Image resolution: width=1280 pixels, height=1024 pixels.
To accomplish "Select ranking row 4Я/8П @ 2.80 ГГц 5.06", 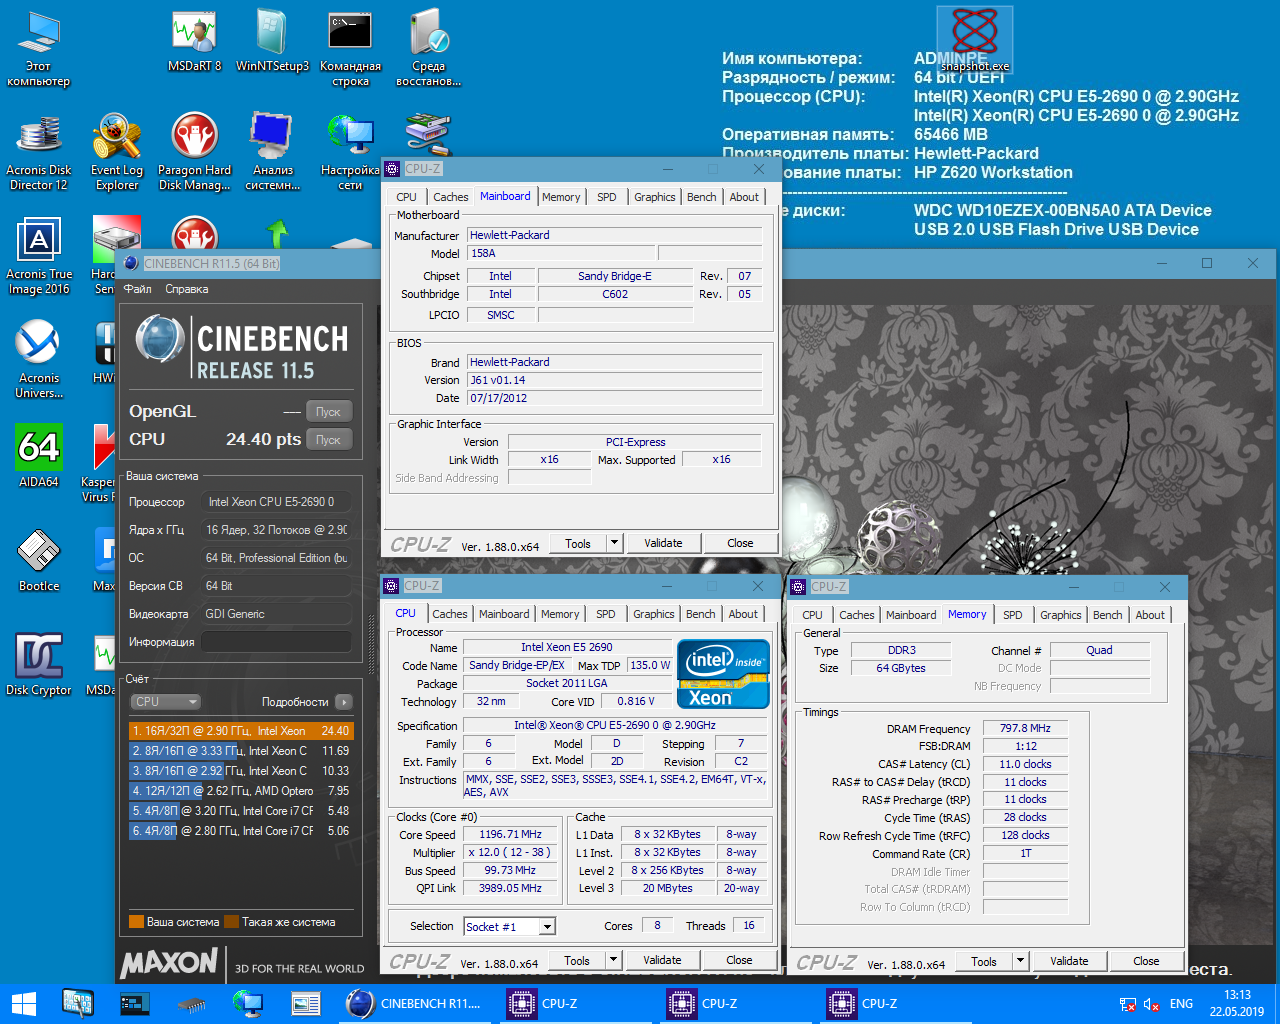I will coord(240,831).
